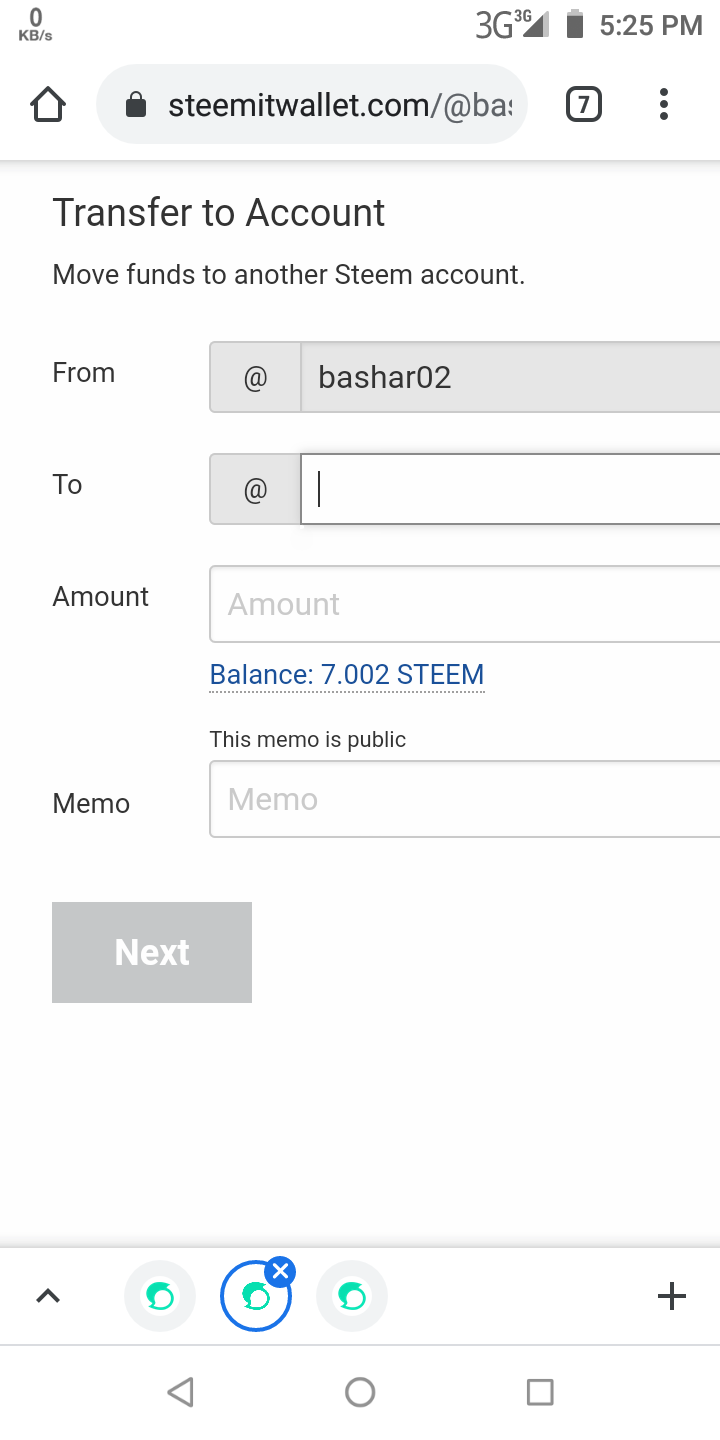The width and height of the screenshot is (720, 1440).
Task: Tap the Memo input field
Action: 465,799
